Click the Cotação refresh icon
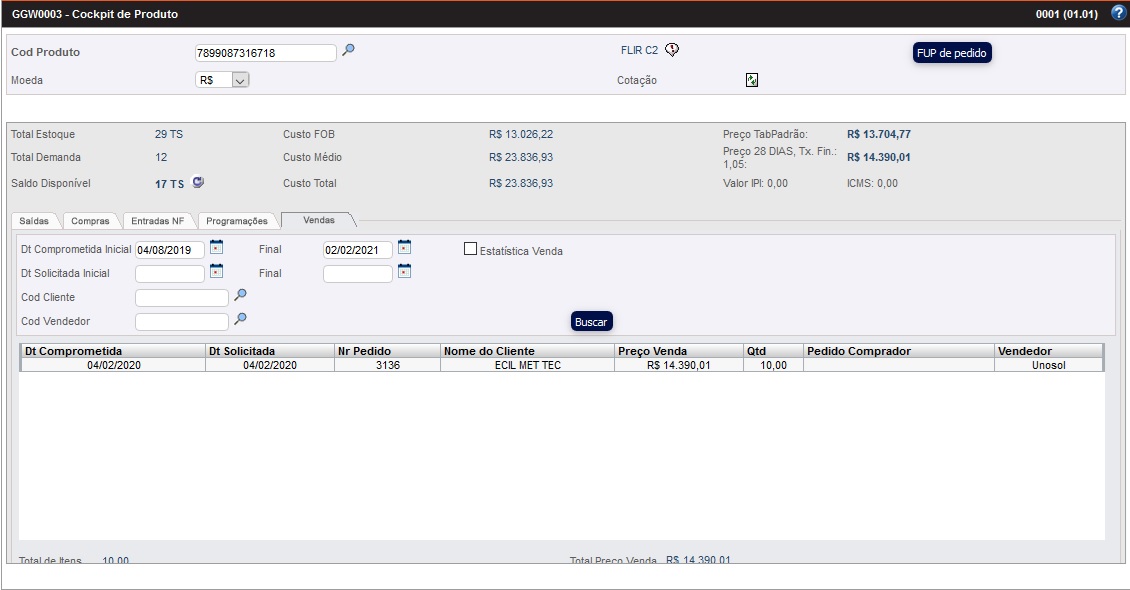Viewport: 1130px width, 590px height. [752, 80]
